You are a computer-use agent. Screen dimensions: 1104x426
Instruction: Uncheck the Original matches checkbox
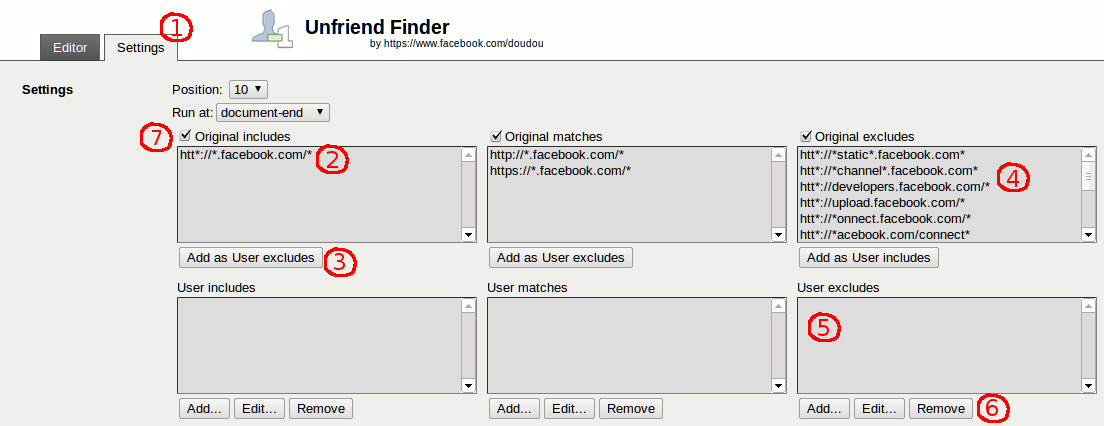coord(496,136)
